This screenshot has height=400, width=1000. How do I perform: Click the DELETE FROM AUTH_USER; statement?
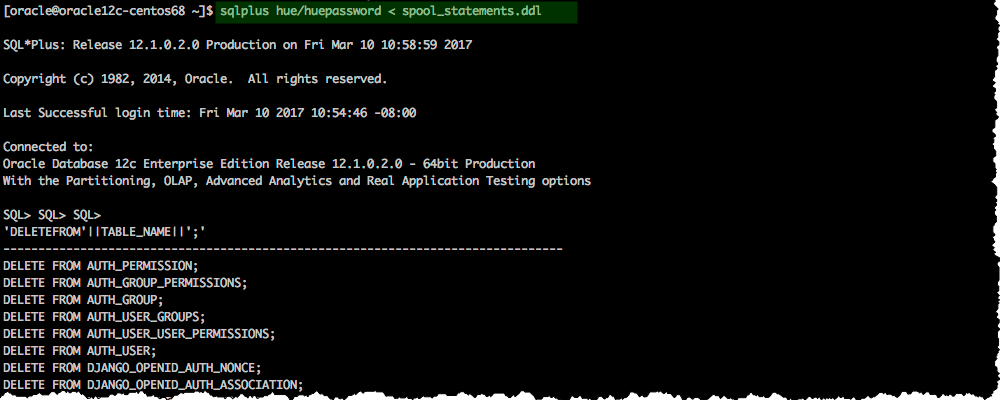tap(80, 351)
